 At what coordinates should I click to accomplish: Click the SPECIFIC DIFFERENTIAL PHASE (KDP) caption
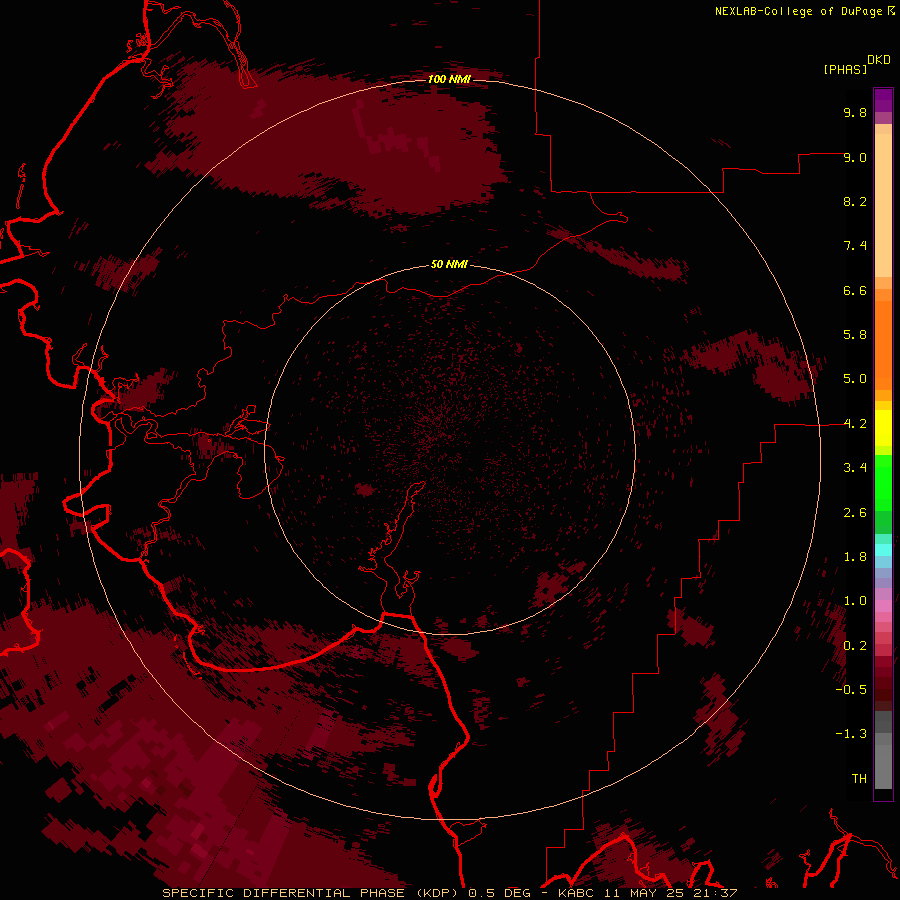(x=312, y=893)
